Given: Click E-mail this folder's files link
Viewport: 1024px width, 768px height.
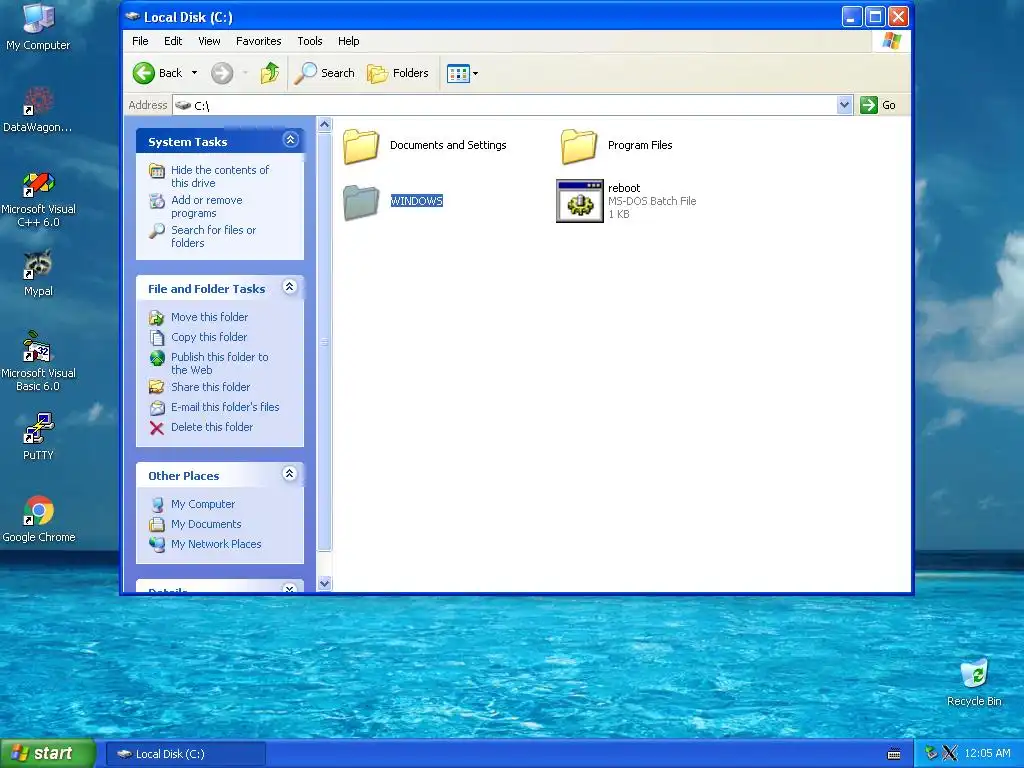Looking at the screenshot, I should (225, 407).
